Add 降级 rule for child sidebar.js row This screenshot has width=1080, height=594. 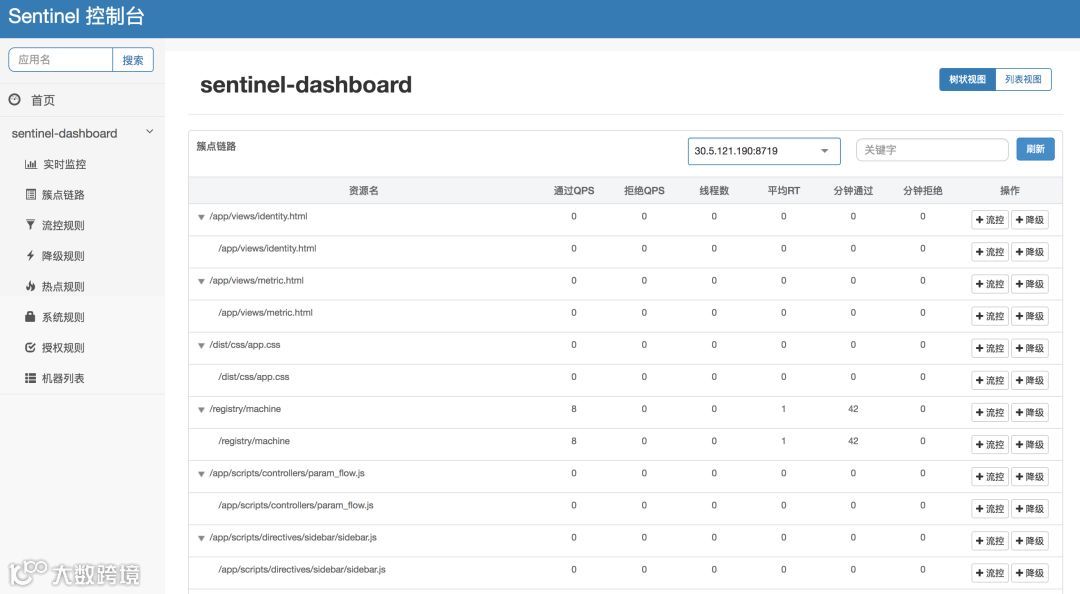tap(1030, 573)
